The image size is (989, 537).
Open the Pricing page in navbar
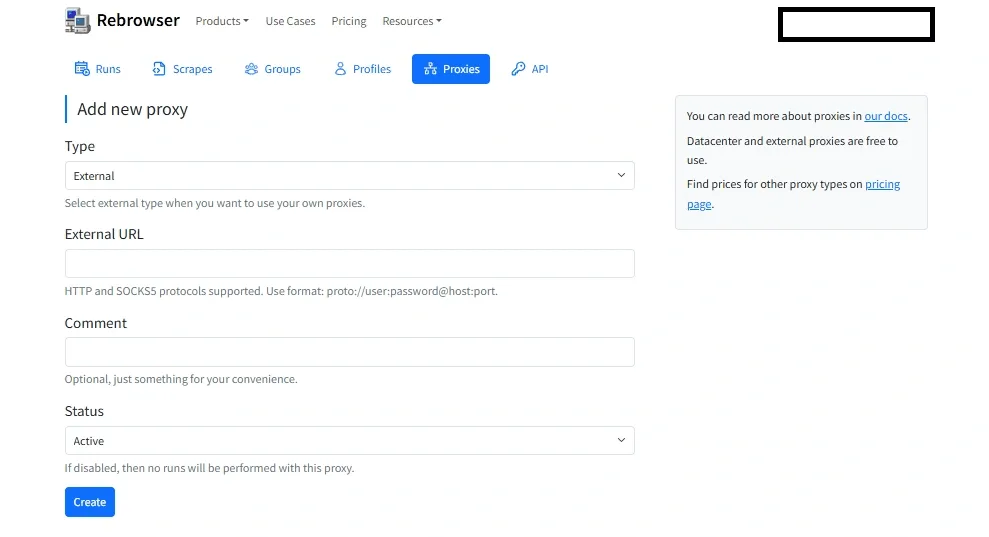(349, 21)
